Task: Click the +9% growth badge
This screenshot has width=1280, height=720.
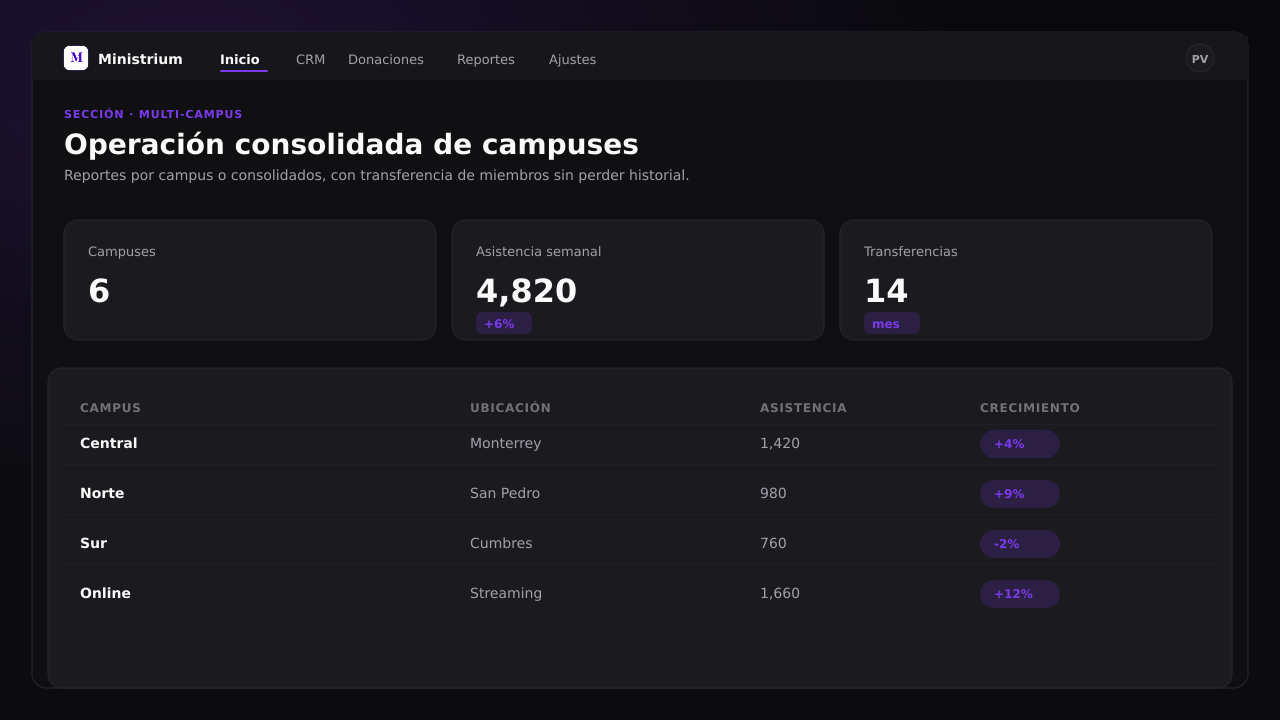Action: 1020,494
